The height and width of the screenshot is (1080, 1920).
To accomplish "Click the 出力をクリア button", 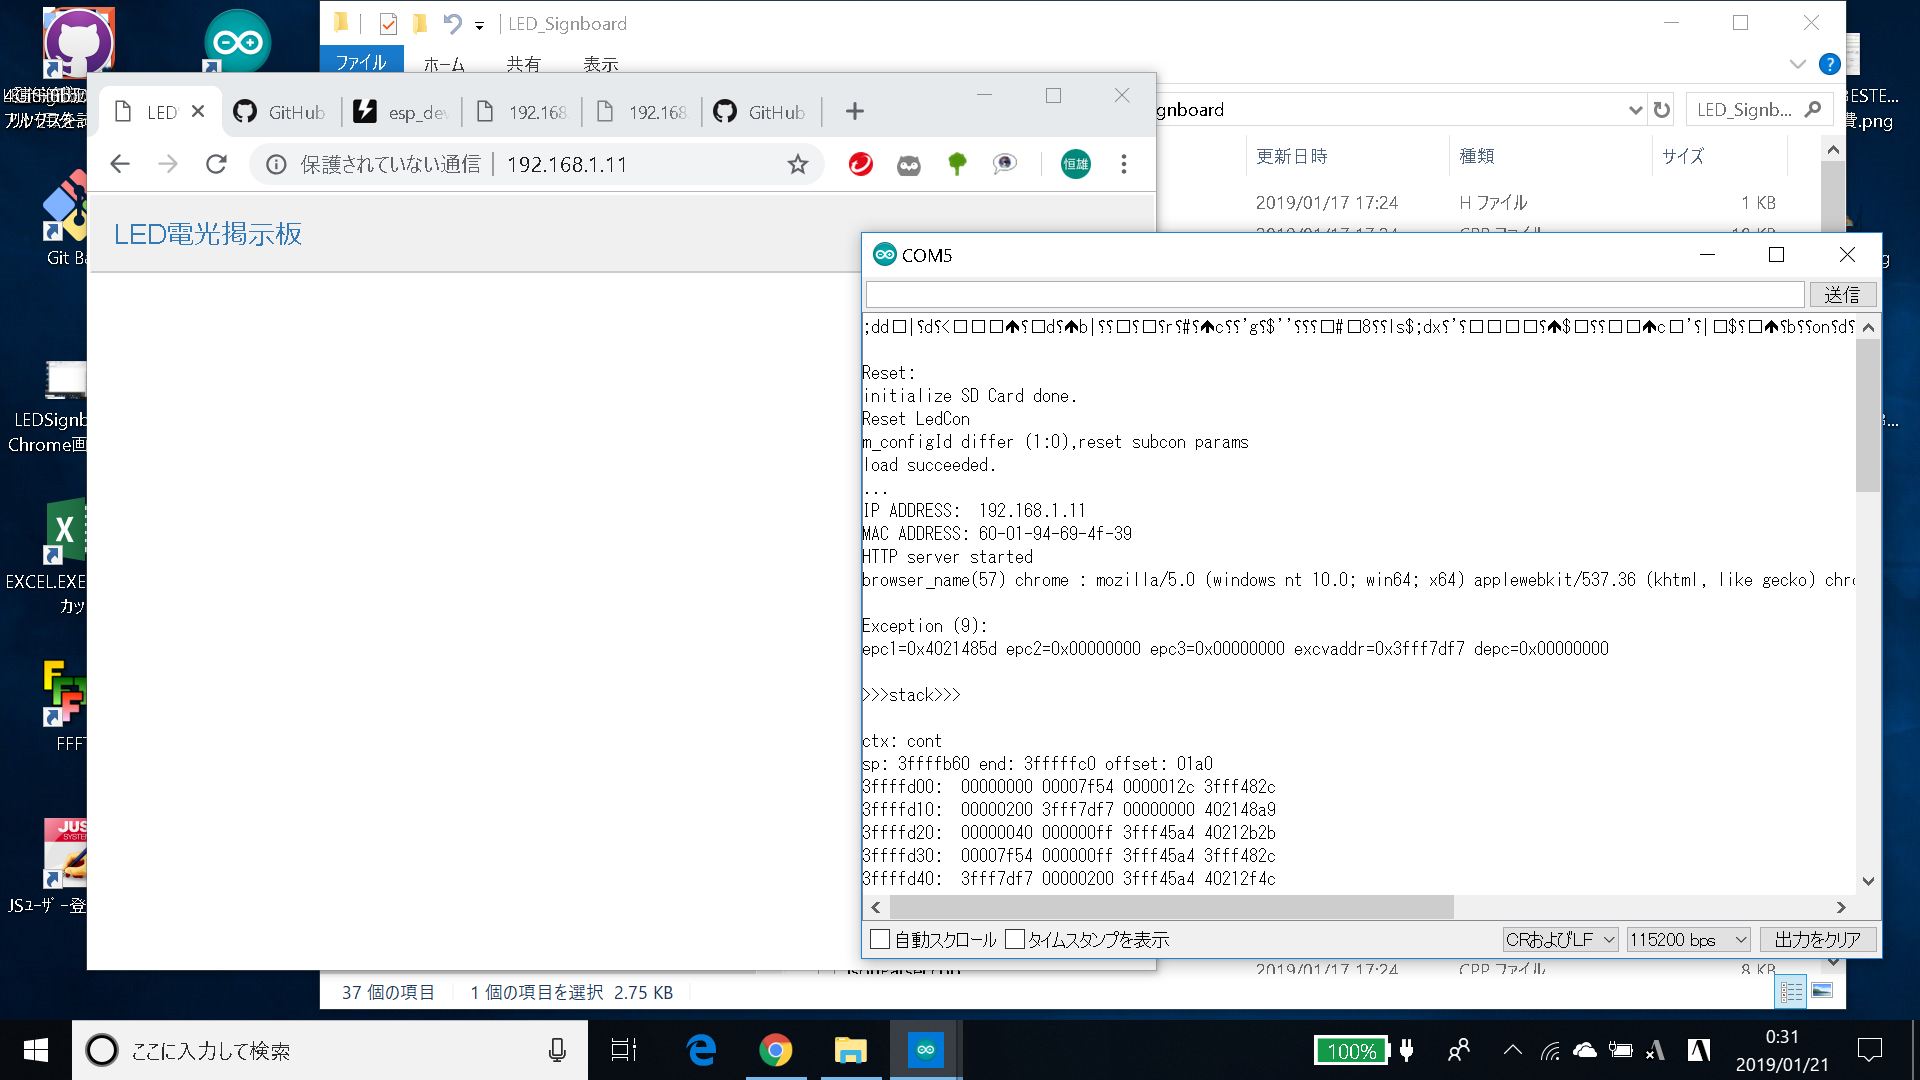I will coord(1817,939).
